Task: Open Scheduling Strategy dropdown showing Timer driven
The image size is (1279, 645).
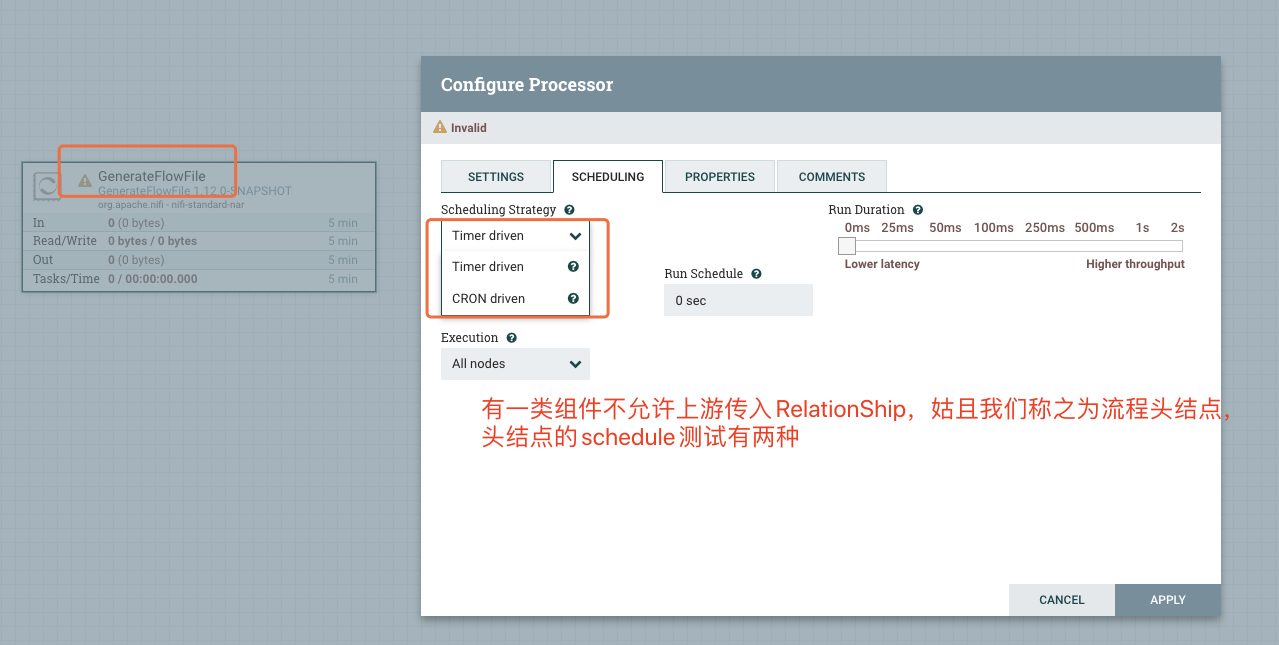Action: (515, 236)
